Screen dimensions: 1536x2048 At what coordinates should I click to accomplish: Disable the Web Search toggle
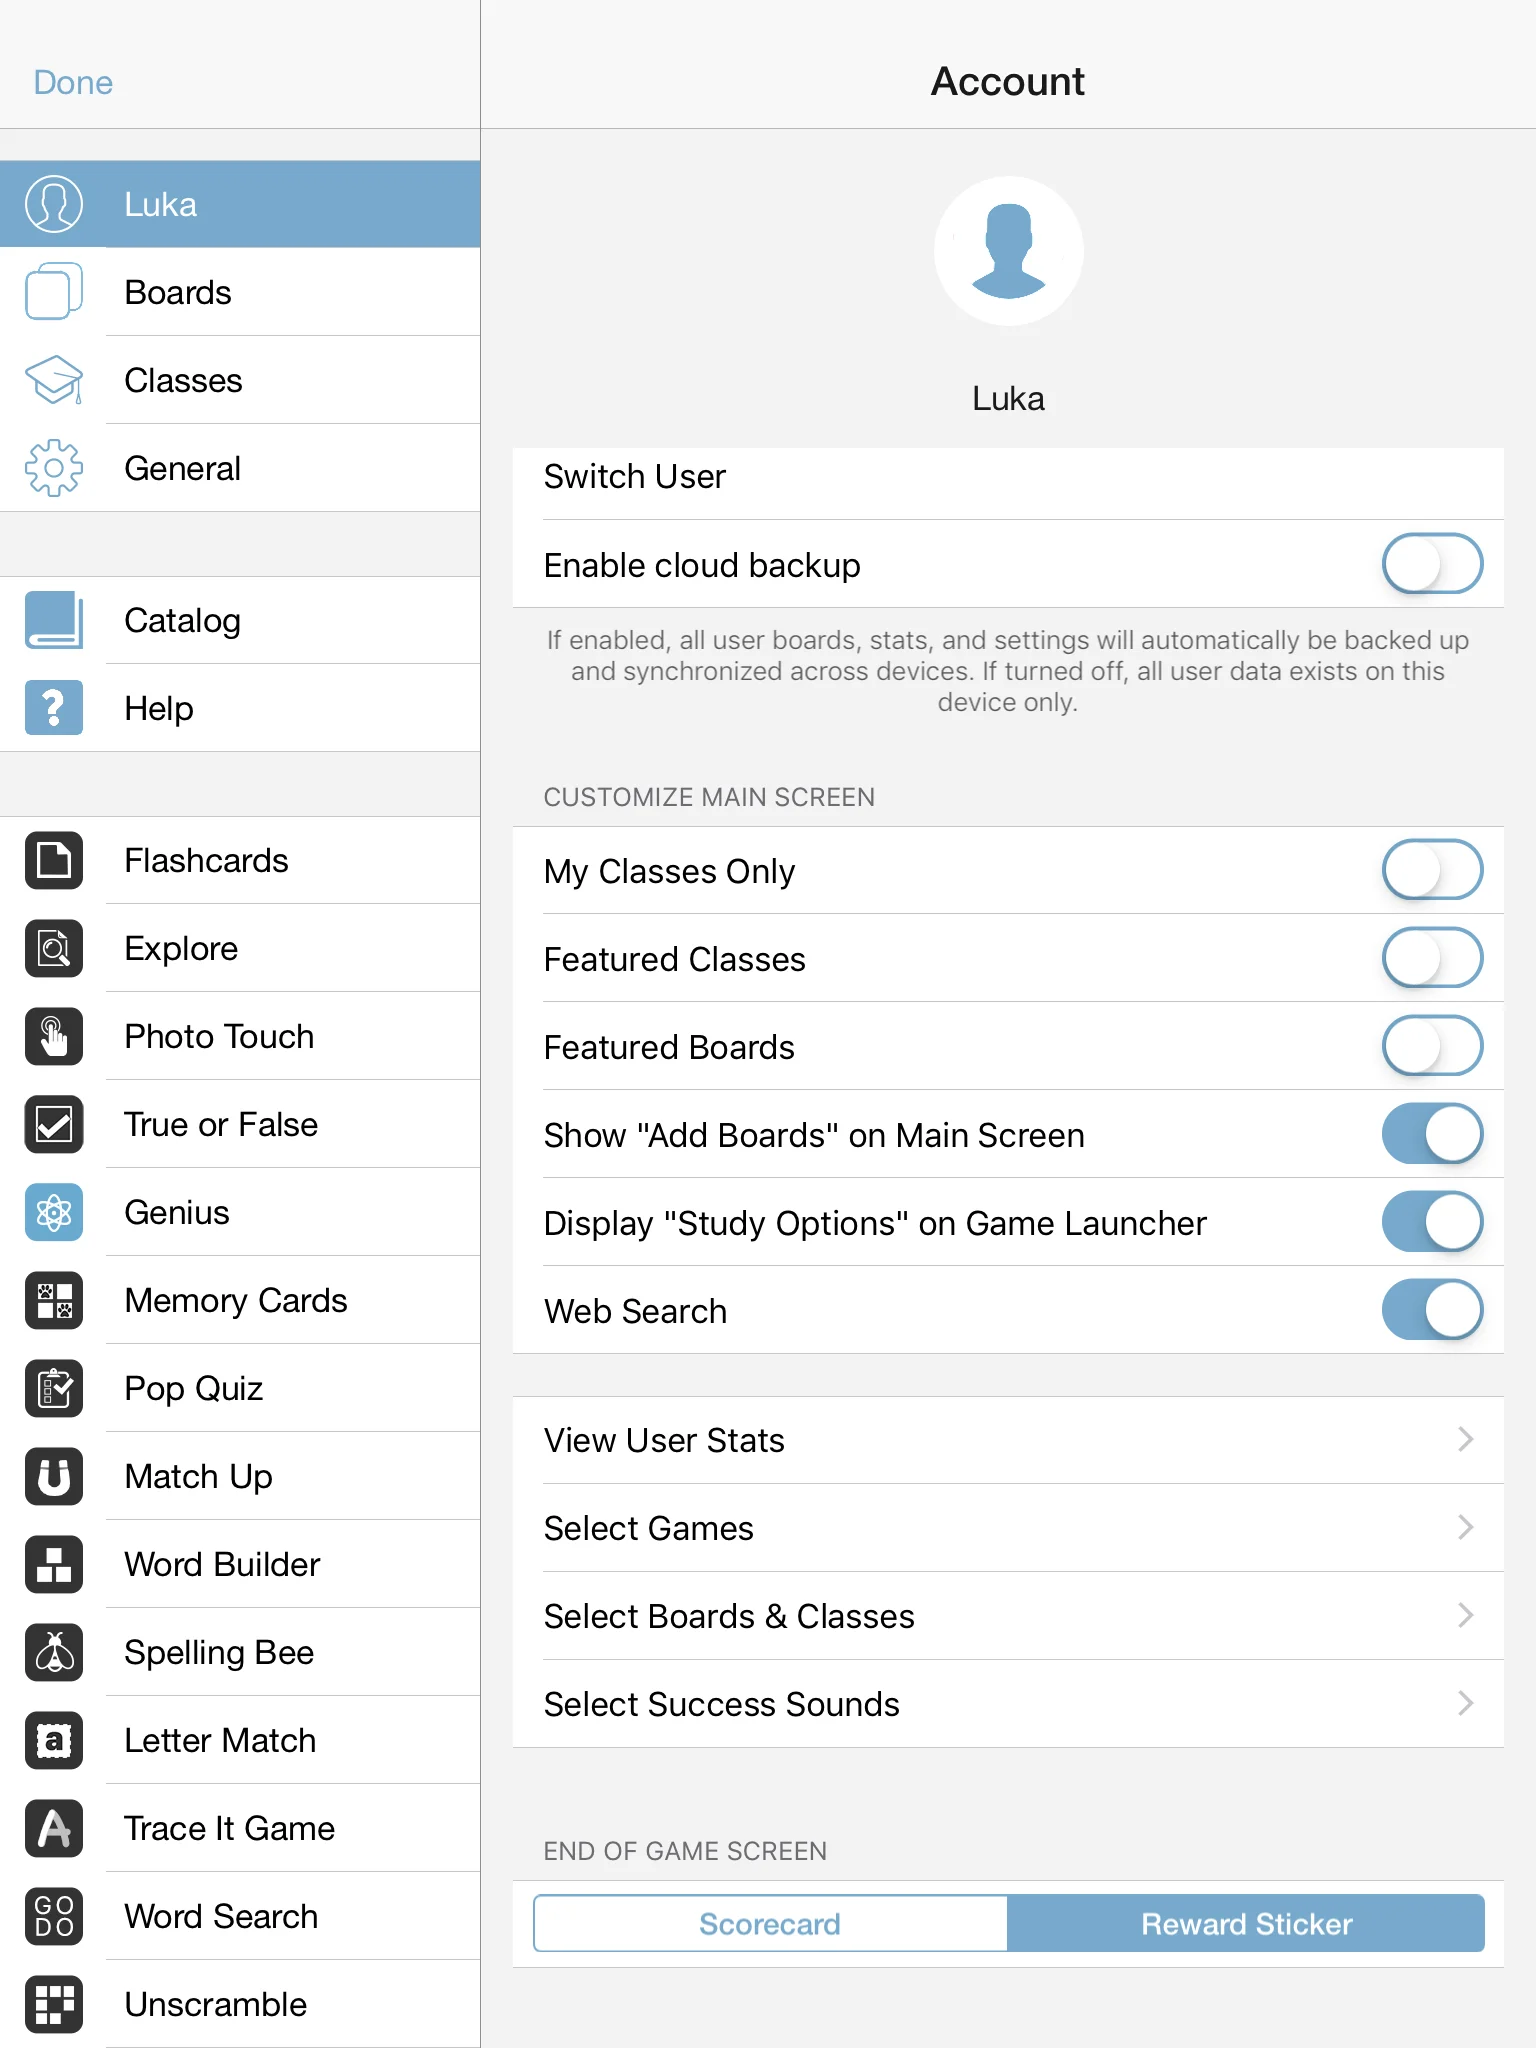[1432, 1310]
